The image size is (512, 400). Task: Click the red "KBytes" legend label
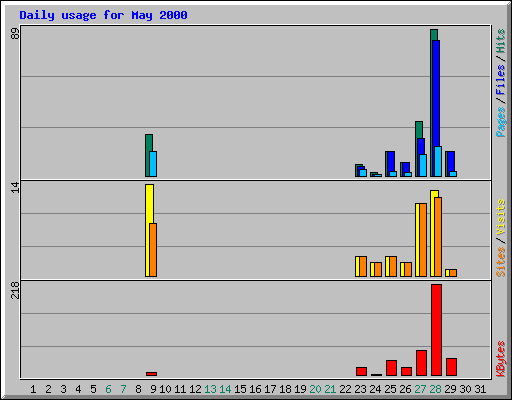tap(500, 359)
